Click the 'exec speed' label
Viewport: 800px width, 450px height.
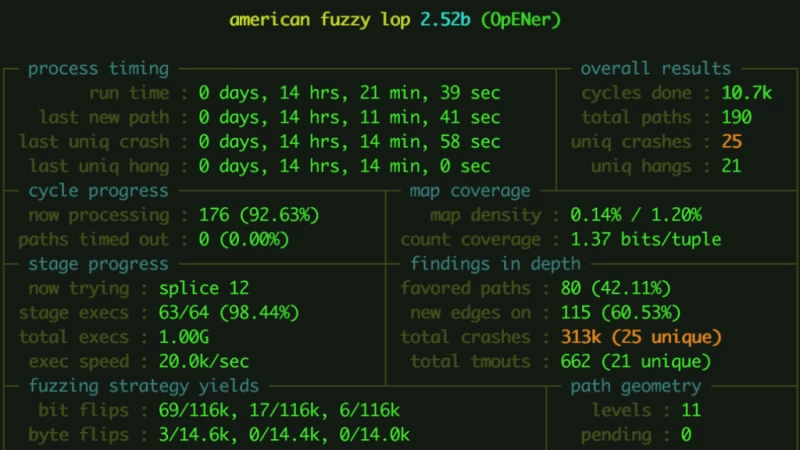pyautogui.click(x=79, y=362)
